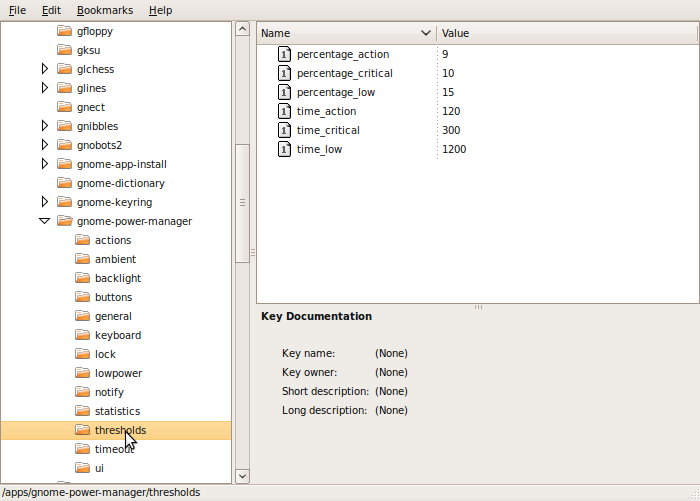Click the buttons folder icon
Image resolution: width=700 pixels, height=501 pixels.
point(83,297)
